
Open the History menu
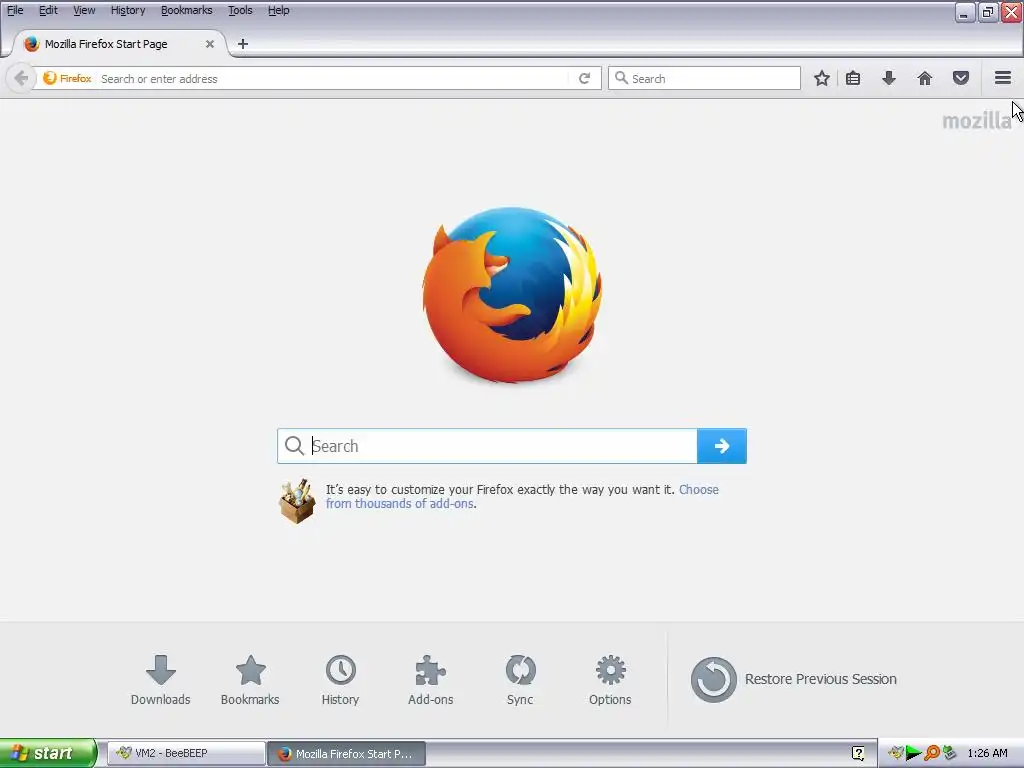click(x=128, y=10)
